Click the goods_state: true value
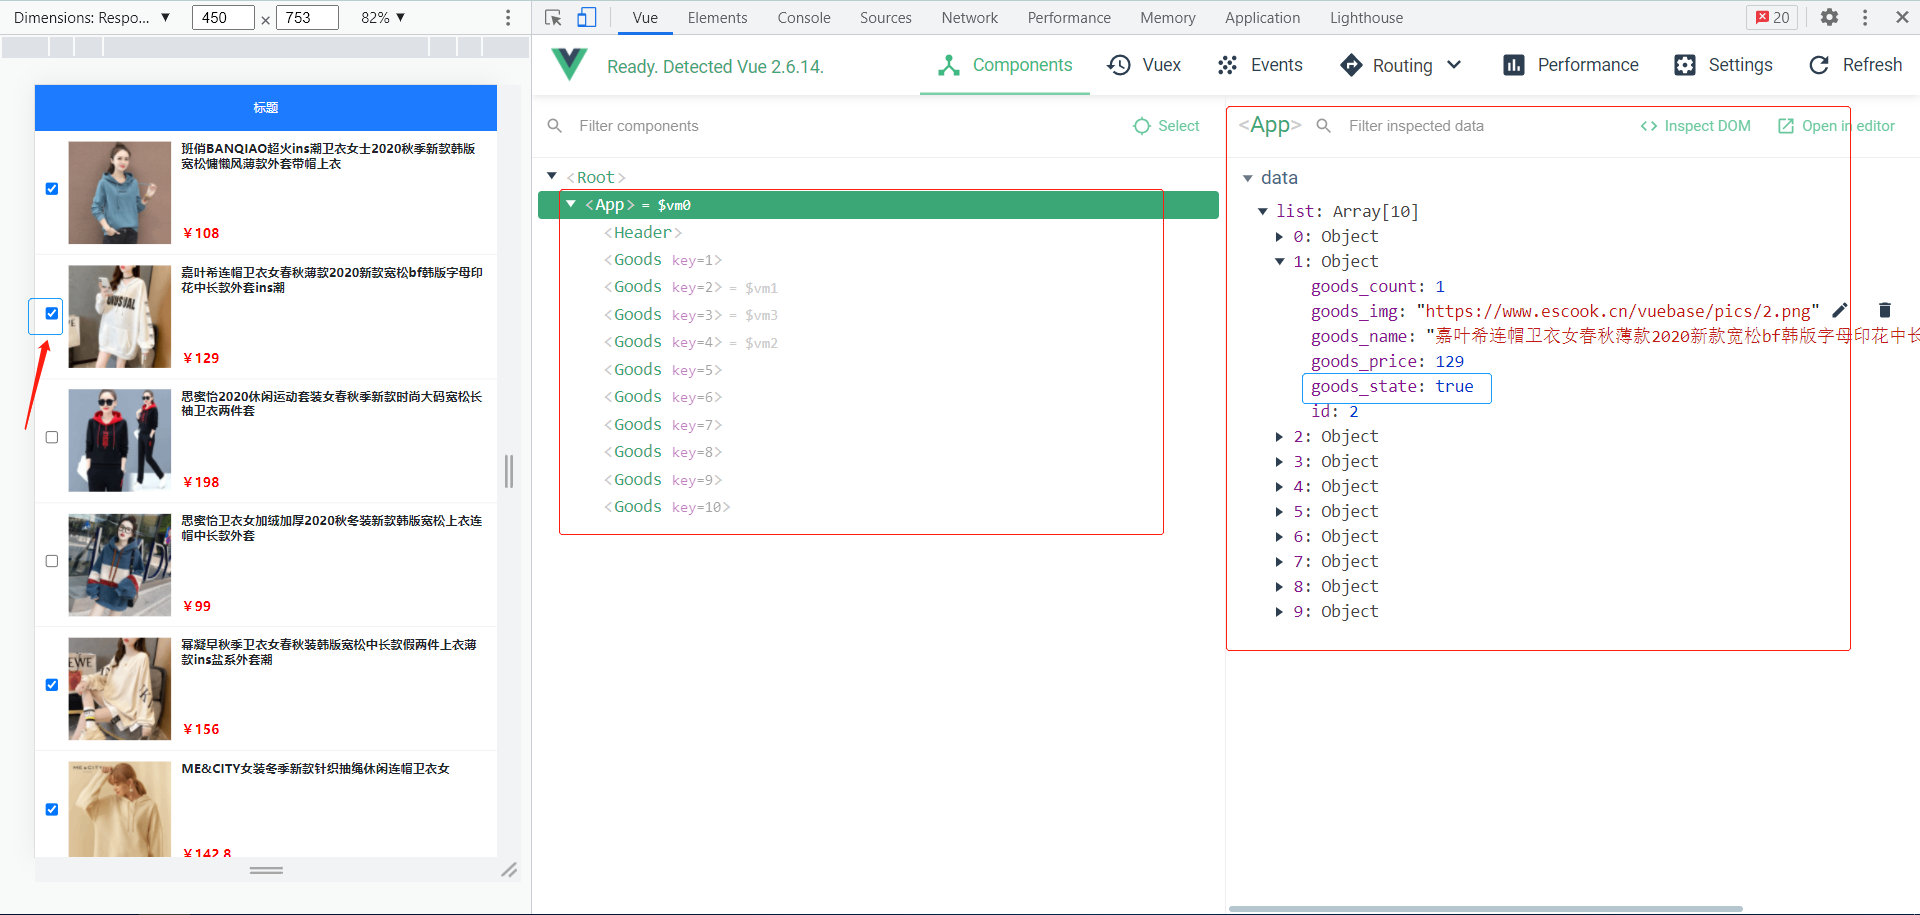This screenshot has width=1920, height=915. (1454, 387)
